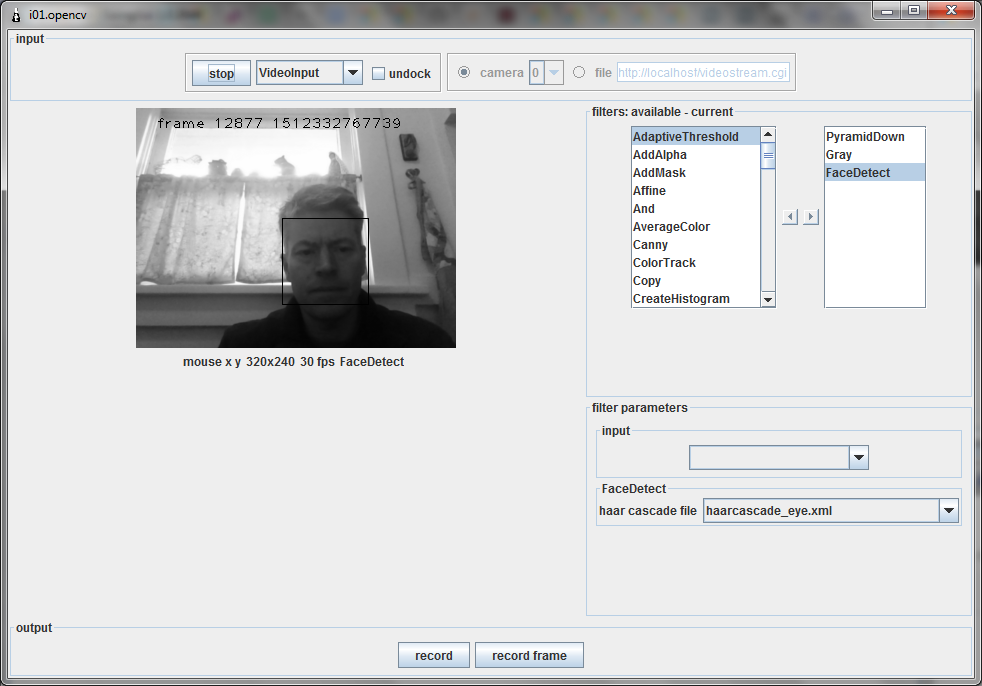Select Affine filter in the list
The height and width of the screenshot is (686, 982).
pos(696,191)
